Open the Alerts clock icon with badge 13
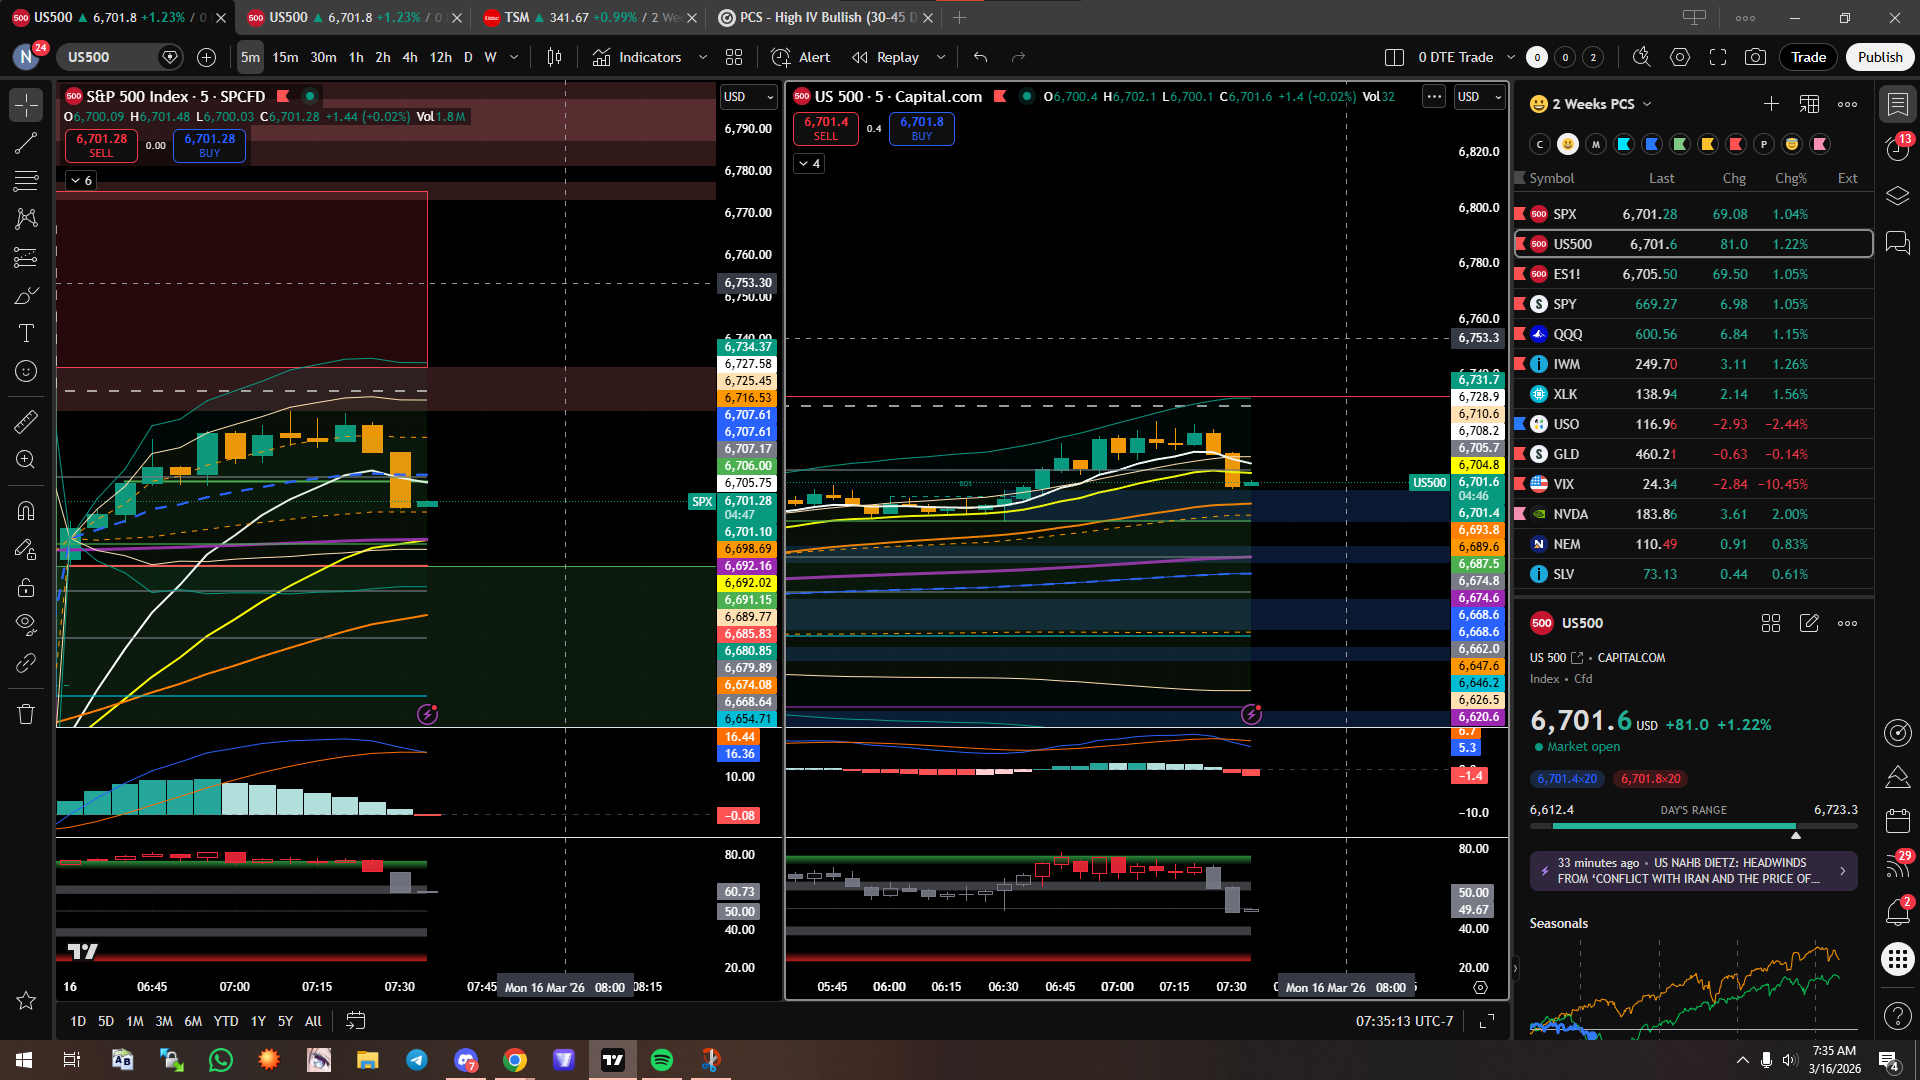1920x1080 pixels. pos(1897,148)
